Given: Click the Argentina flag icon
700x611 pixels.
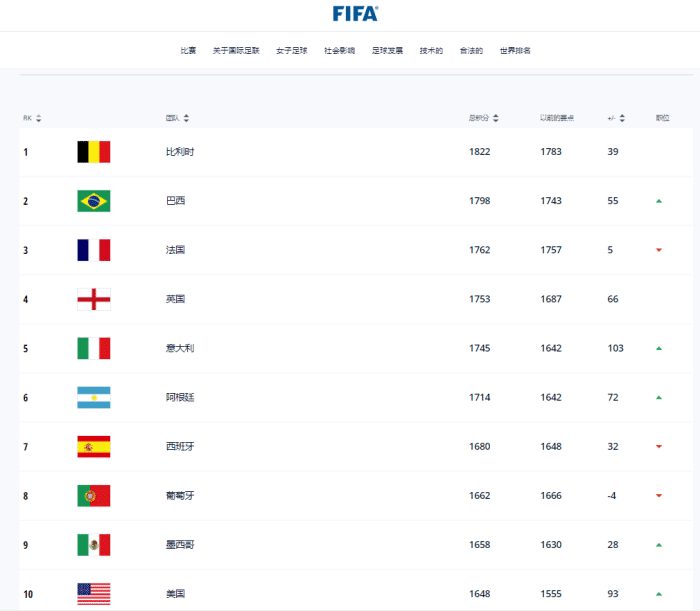Looking at the screenshot, I should (94, 397).
